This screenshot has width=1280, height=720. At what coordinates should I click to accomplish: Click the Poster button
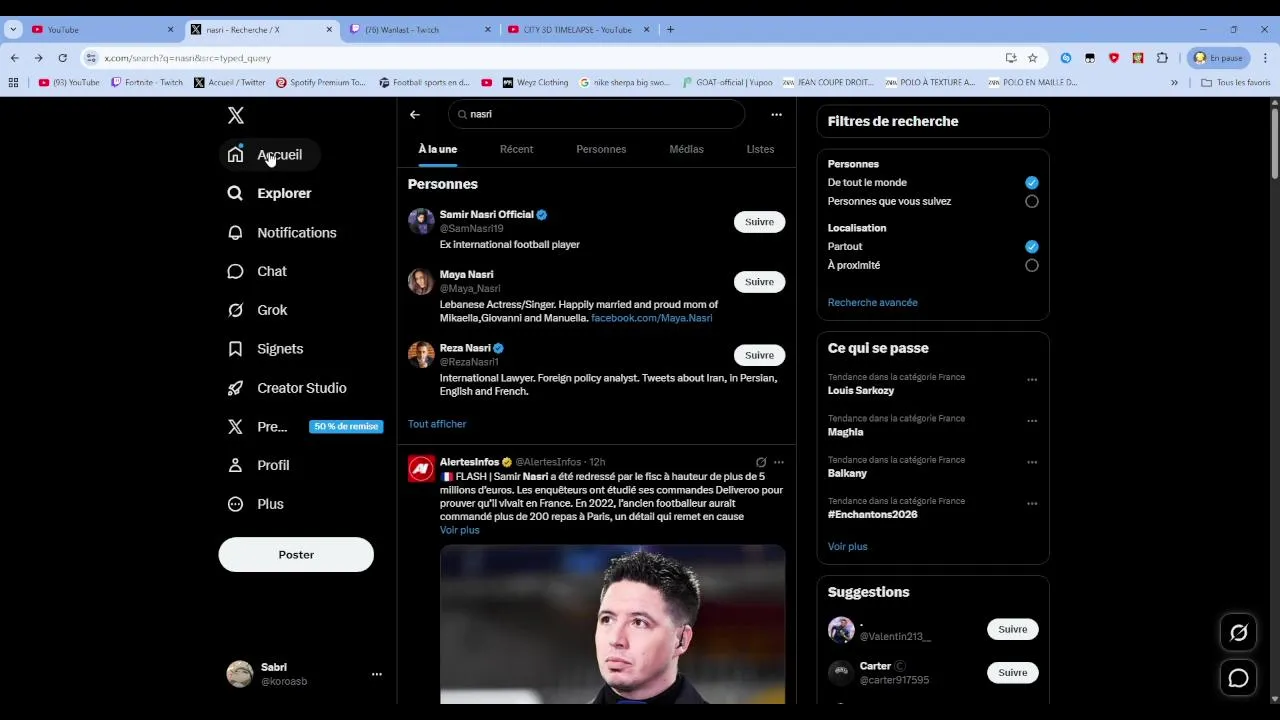pyautogui.click(x=296, y=555)
